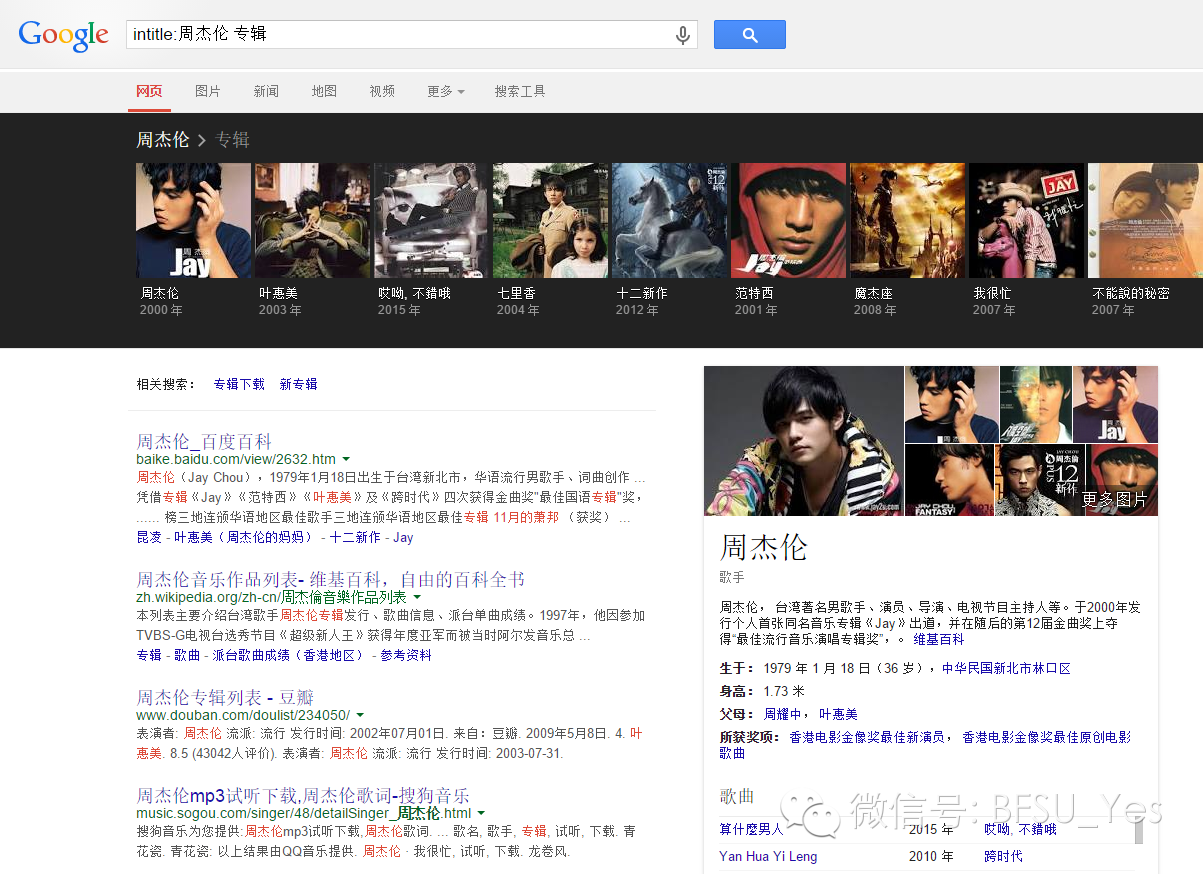Expand dropdown arrow beside www.douban.com URL
The width and height of the screenshot is (1203, 874).
[x=360, y=716]
